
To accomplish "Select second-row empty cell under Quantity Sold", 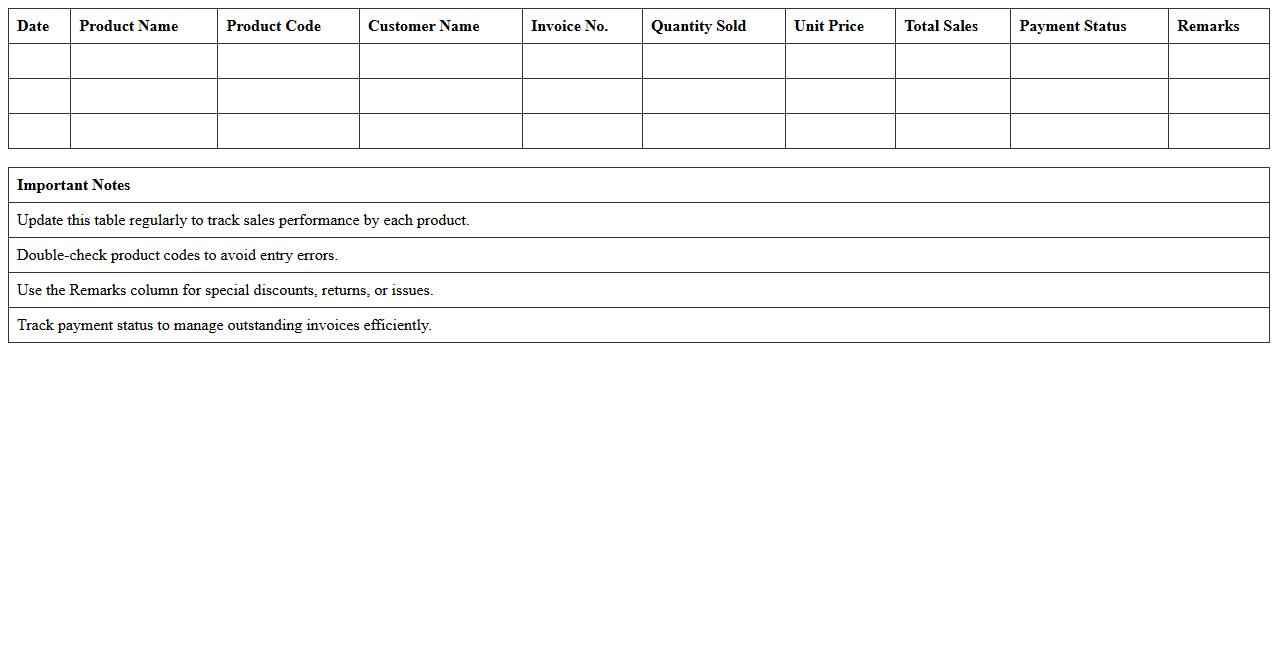I will pos(713,96).
